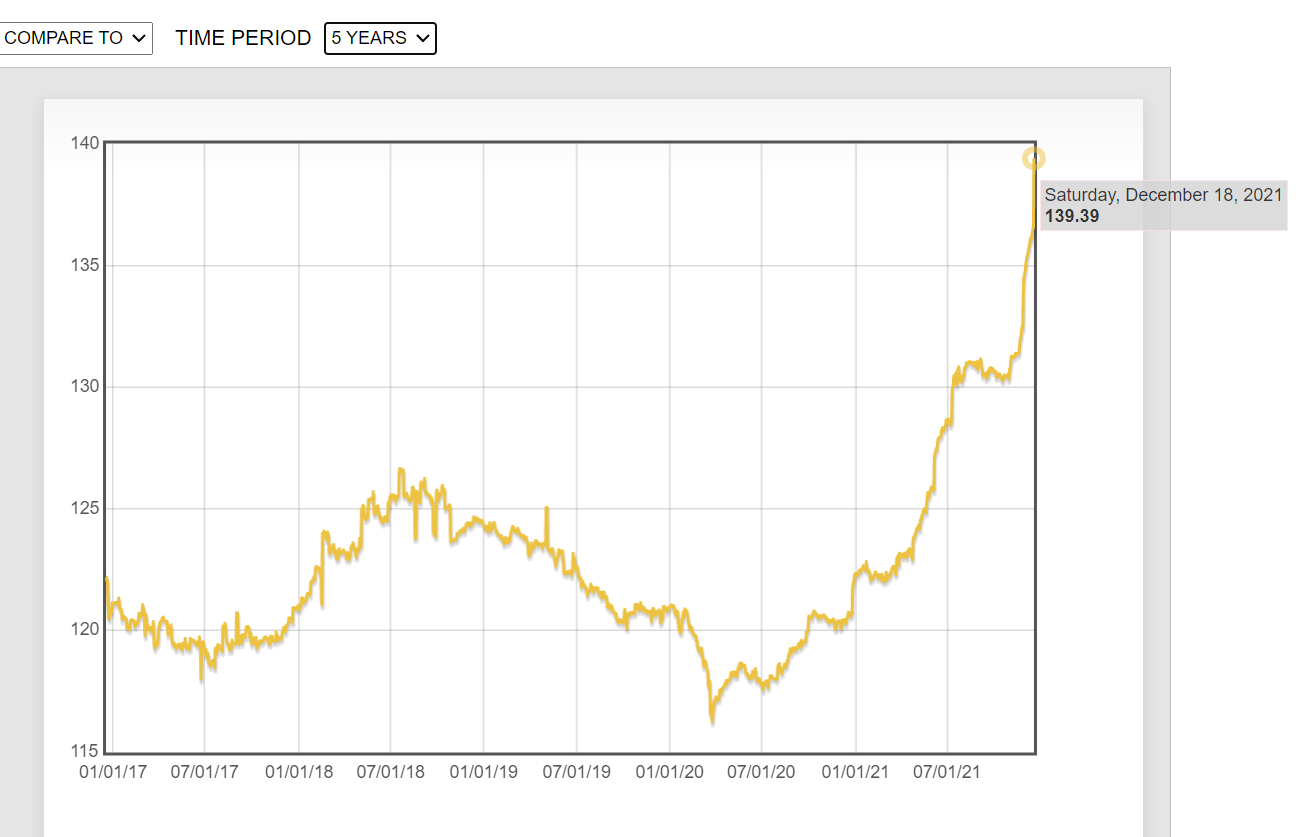Click the 07/01/19 x-axis date label

pos(576,773)
